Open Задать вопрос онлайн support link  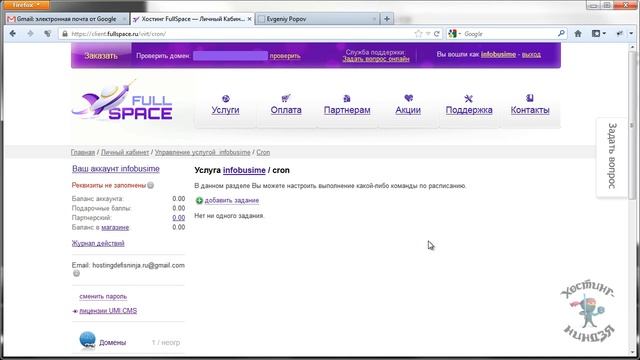376,59
